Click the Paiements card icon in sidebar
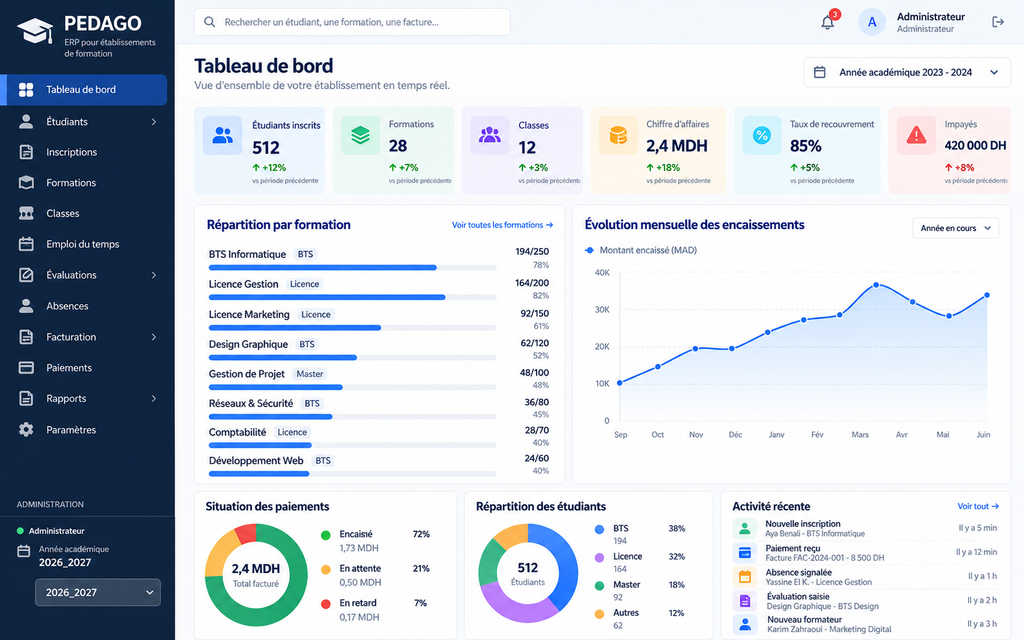The image size is (1024, 640). click(x=26, y=368)
